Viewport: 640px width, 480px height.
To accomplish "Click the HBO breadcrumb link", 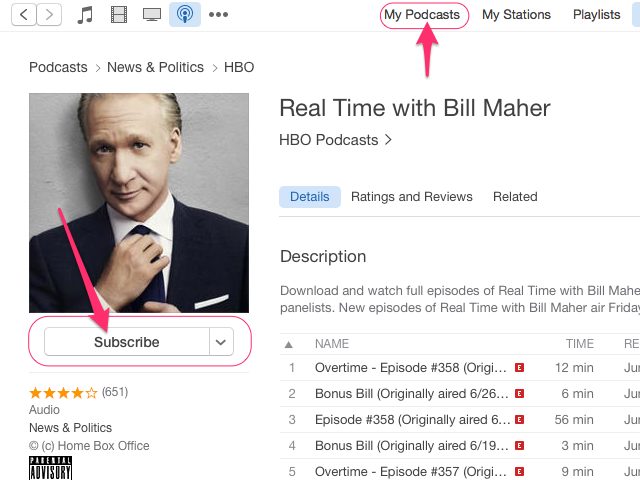I will [239, 67].
